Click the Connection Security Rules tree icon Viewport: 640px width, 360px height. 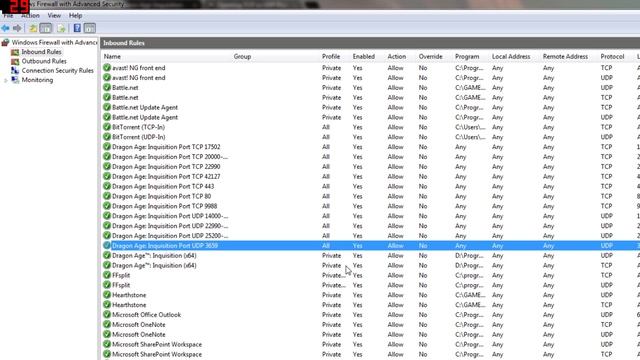coord(15,71)
